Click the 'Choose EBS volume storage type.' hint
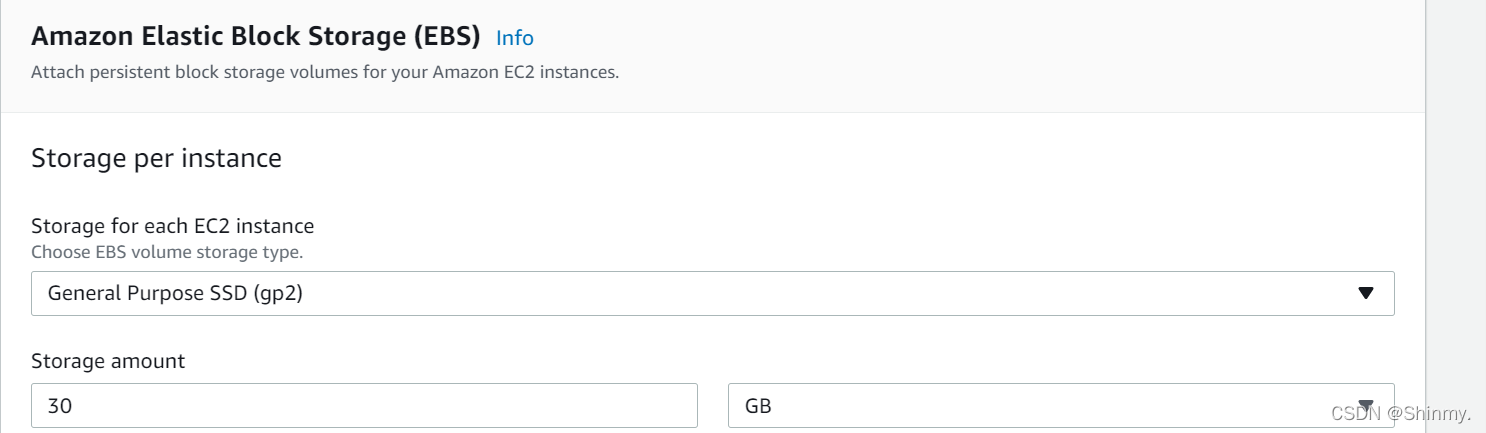The width and height of the screenshot is (1486, 433). [167, 252]
